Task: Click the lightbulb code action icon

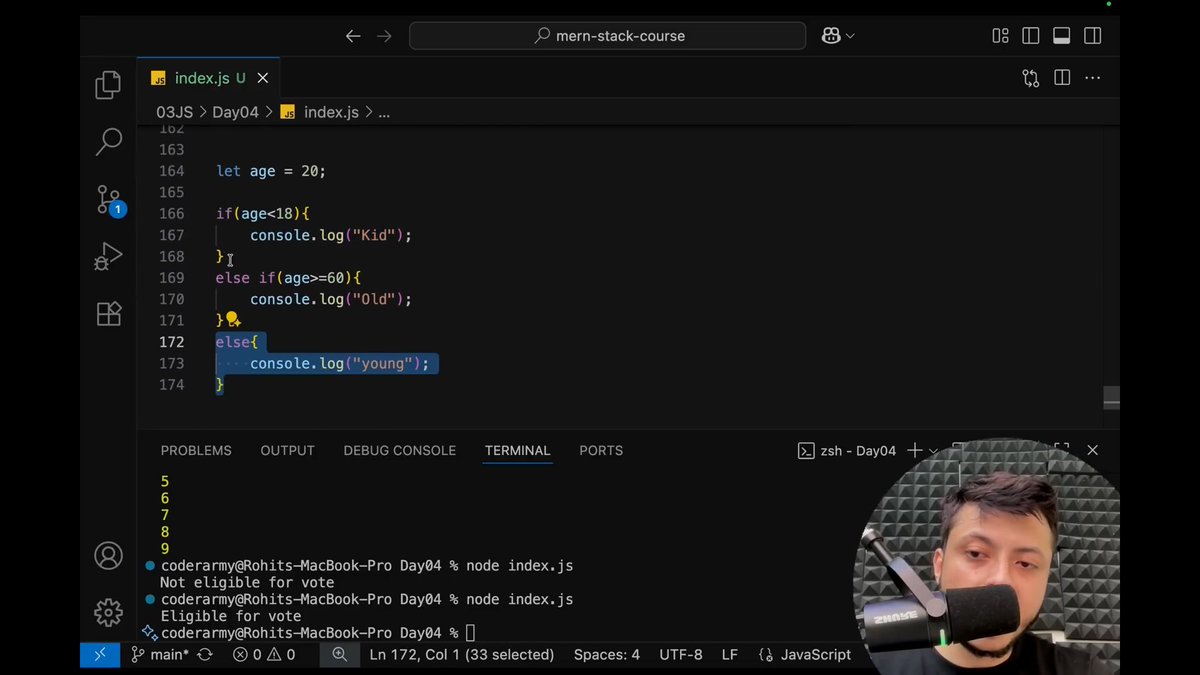Action: click(x=233, y=320)
